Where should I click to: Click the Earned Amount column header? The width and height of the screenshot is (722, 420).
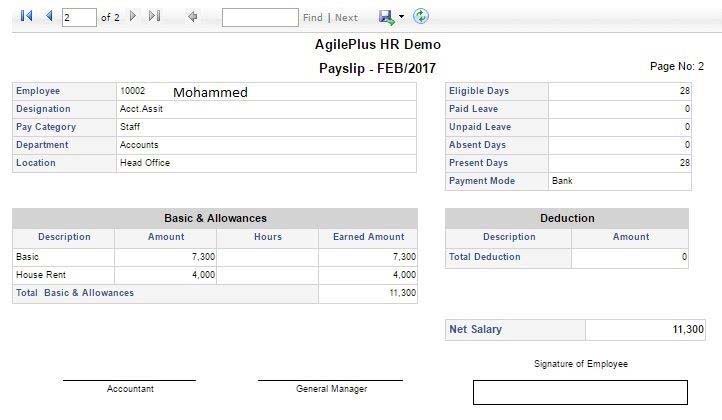point(368,237)
